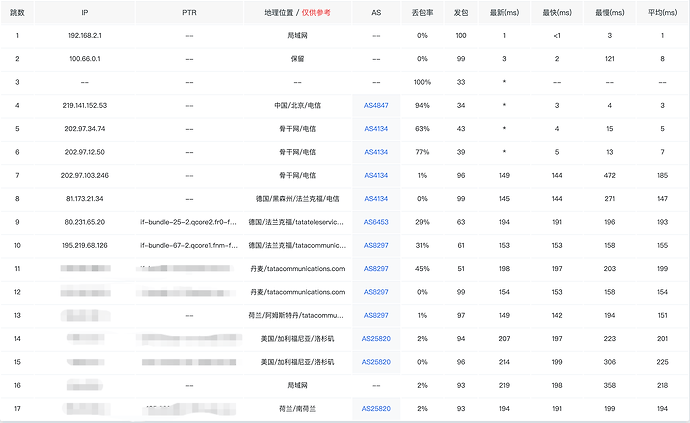The height and width of the screenshot is (423, 690).
Task: Click the 地理位置 / 仅供参考 column header
Action: coord(297,12)
